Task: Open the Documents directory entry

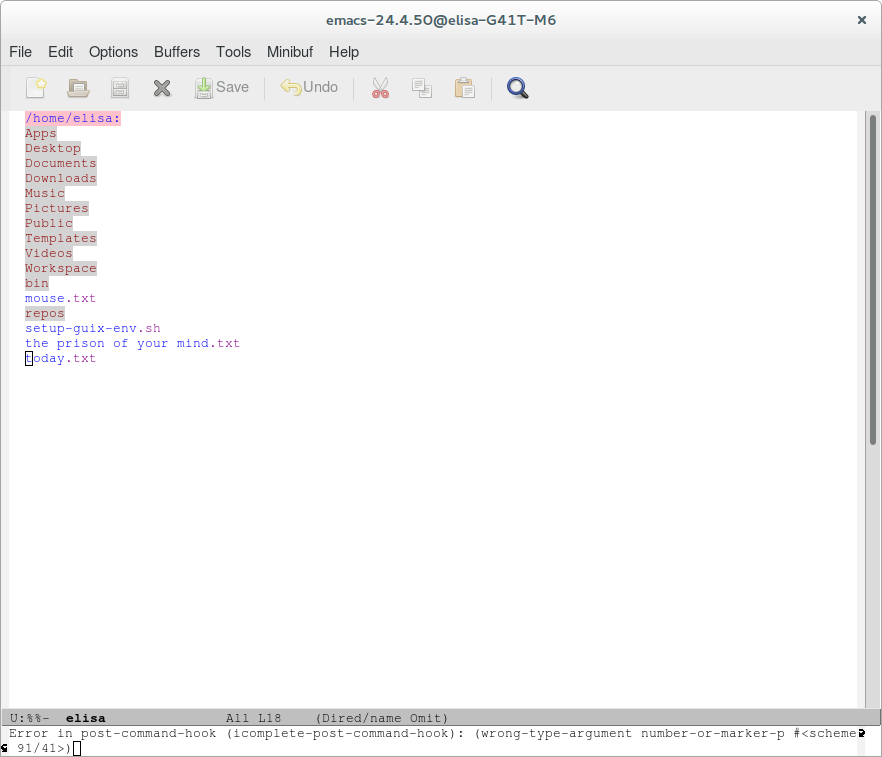Action: pyautogui.click(x=61, y=163)
